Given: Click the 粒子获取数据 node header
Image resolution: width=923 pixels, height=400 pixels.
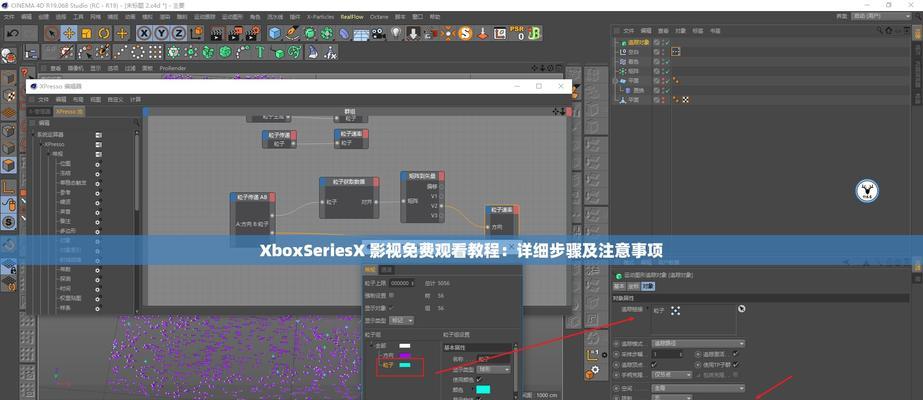Looking at the screenshot, I should pos(349,182).
